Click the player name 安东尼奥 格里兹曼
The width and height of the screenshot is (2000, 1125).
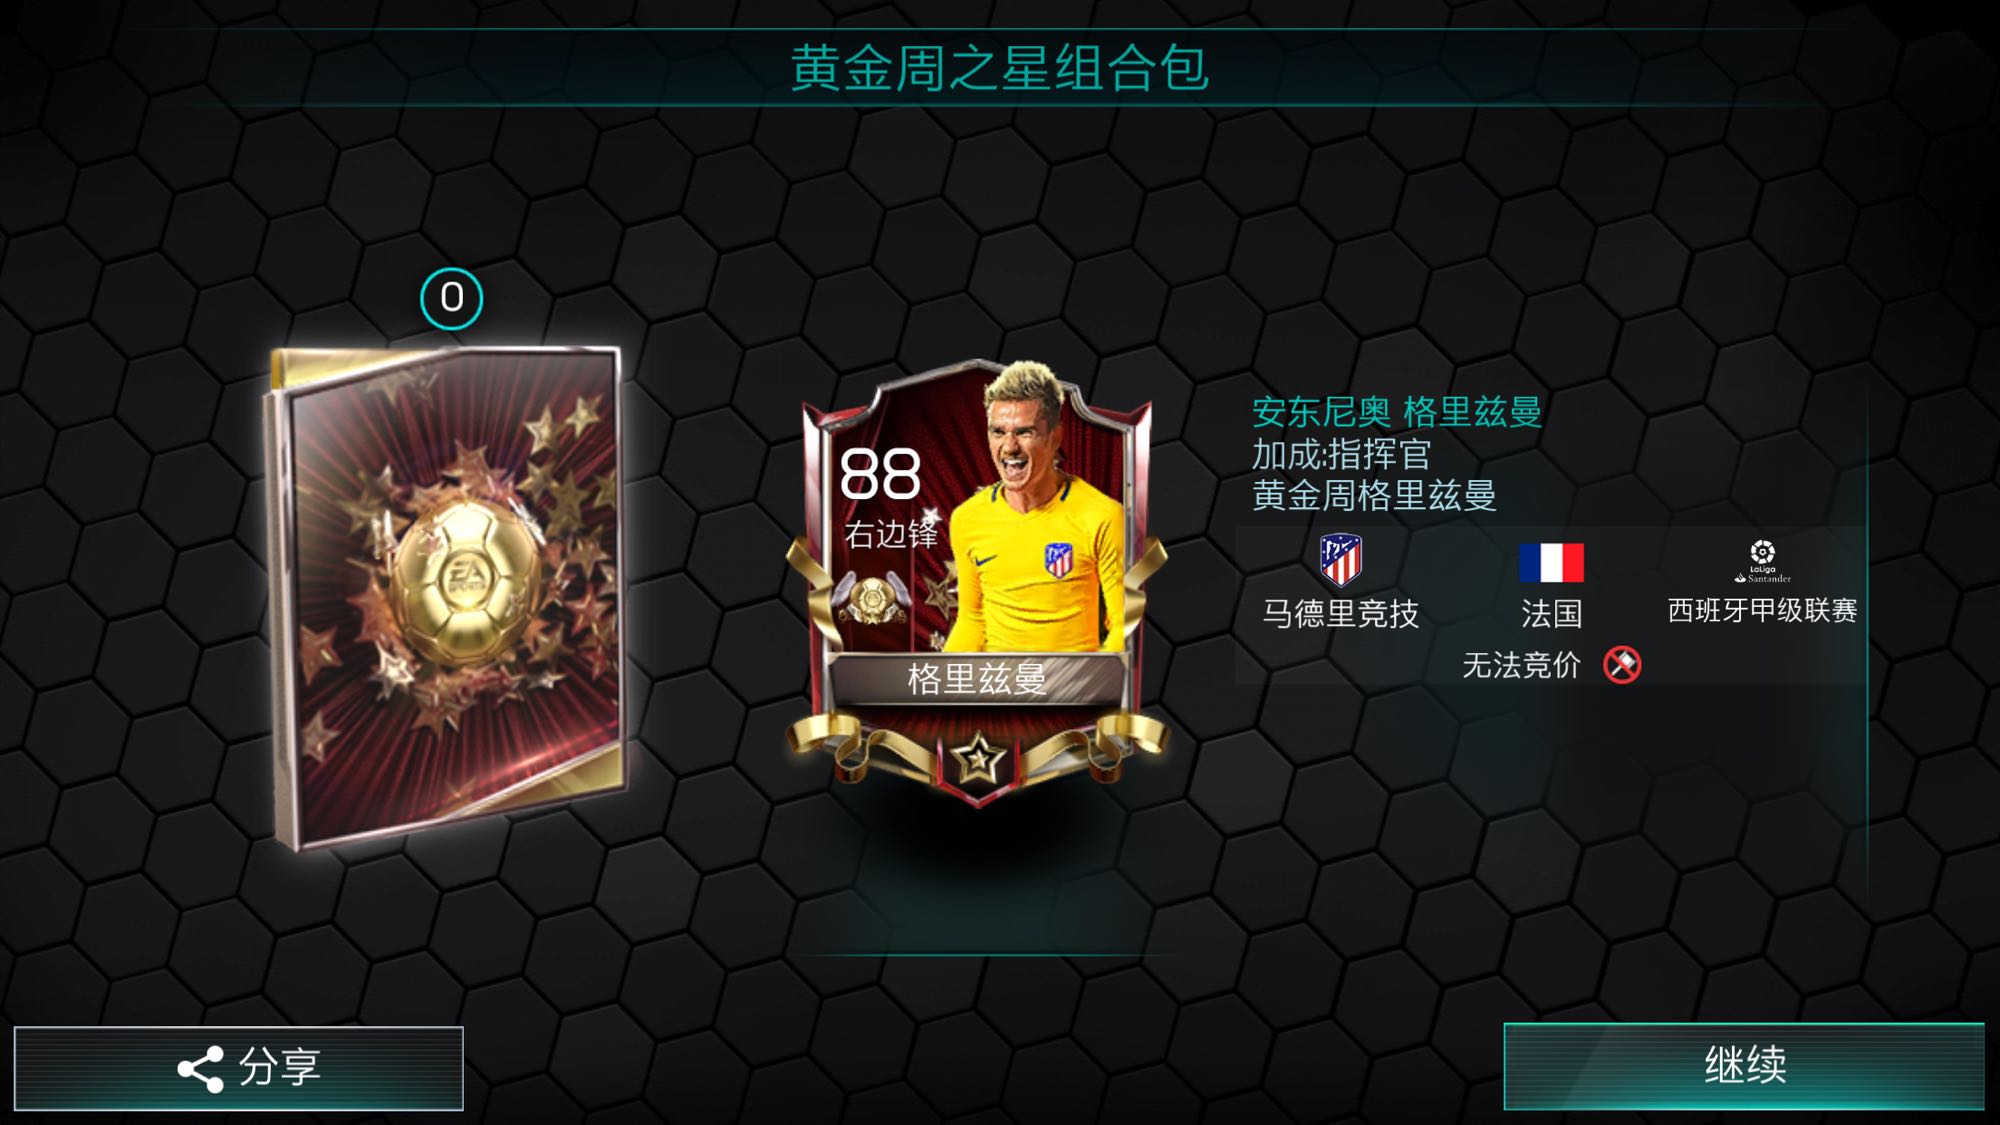click(x=1397, y=411)
